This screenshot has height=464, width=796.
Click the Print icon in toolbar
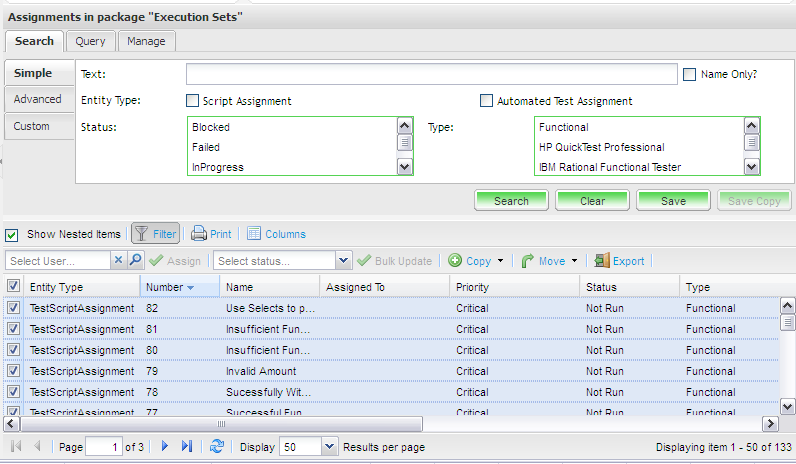(x=199, y=234)
